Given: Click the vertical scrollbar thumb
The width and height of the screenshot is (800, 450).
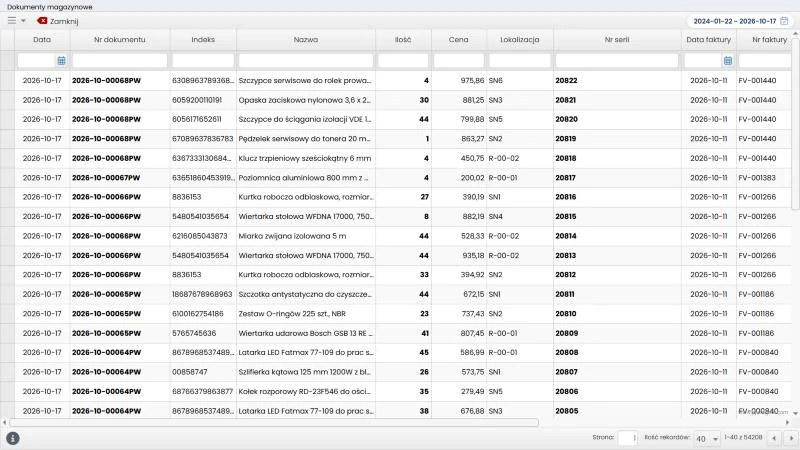Looking at the screenshot, I should coord(795,122).
